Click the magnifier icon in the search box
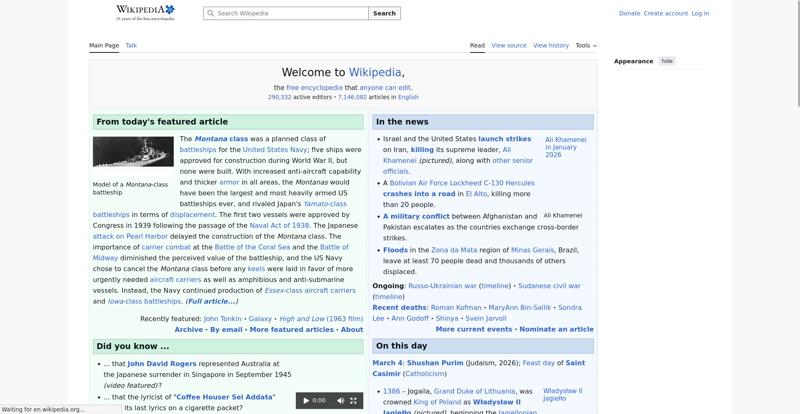Image resolution: width=800 pixels, height=414 pixels. 210,14
